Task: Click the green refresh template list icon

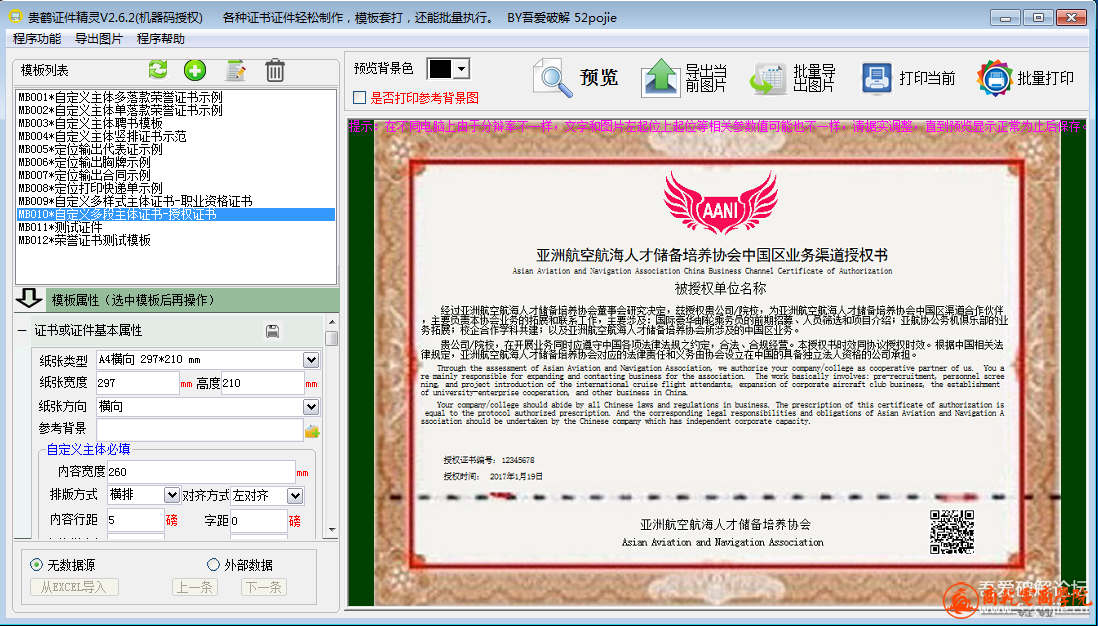Action: tap(158, 70)
